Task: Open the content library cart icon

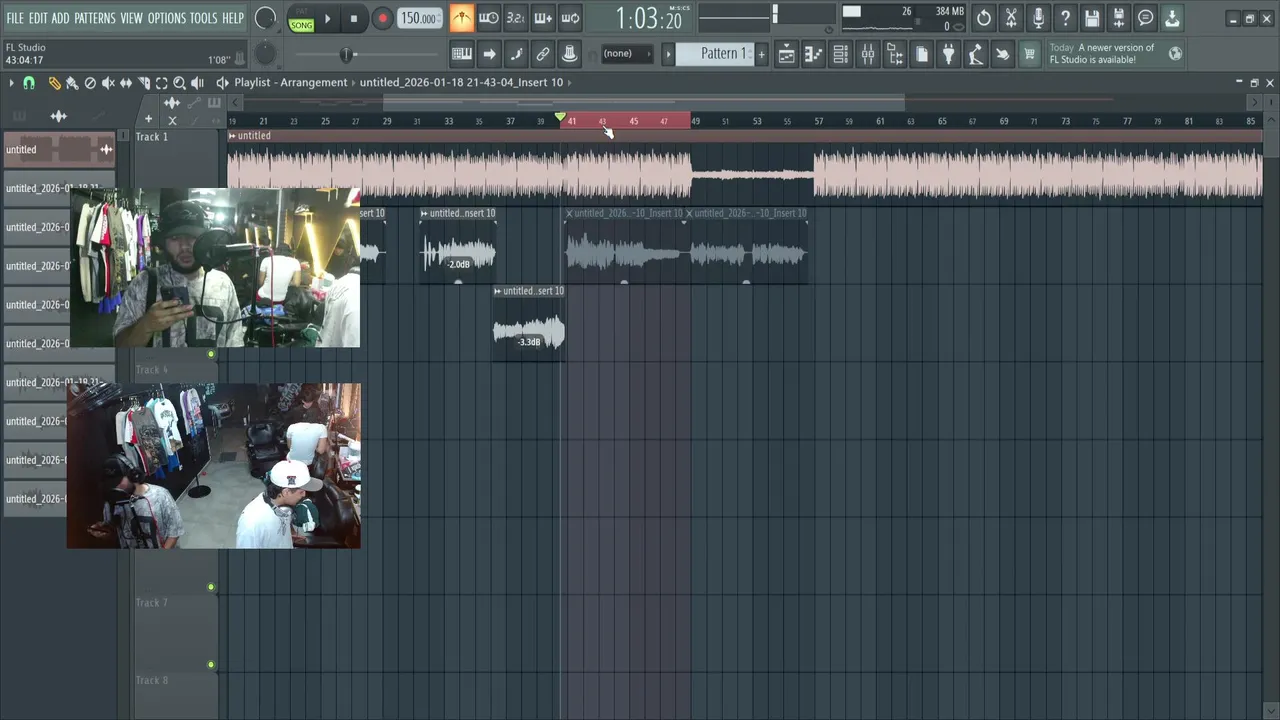Action: [1029, 54]
